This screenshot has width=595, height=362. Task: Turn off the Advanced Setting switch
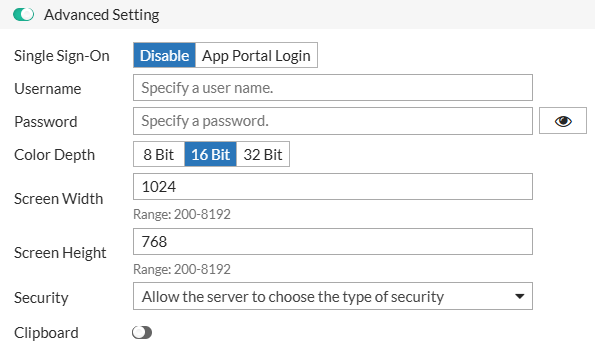24,15
